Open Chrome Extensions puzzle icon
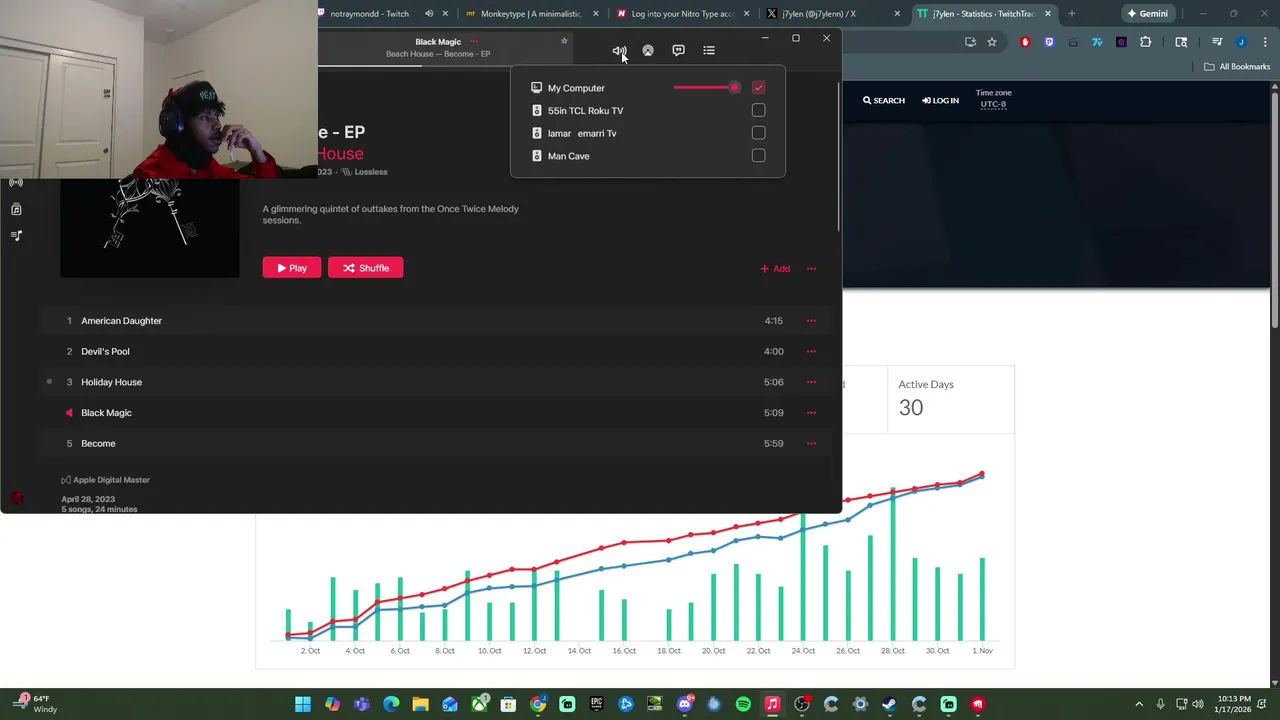Image resolution: width=1280 pixels, height=720 pixels. pyautogui.click(x=1145, y=42)
